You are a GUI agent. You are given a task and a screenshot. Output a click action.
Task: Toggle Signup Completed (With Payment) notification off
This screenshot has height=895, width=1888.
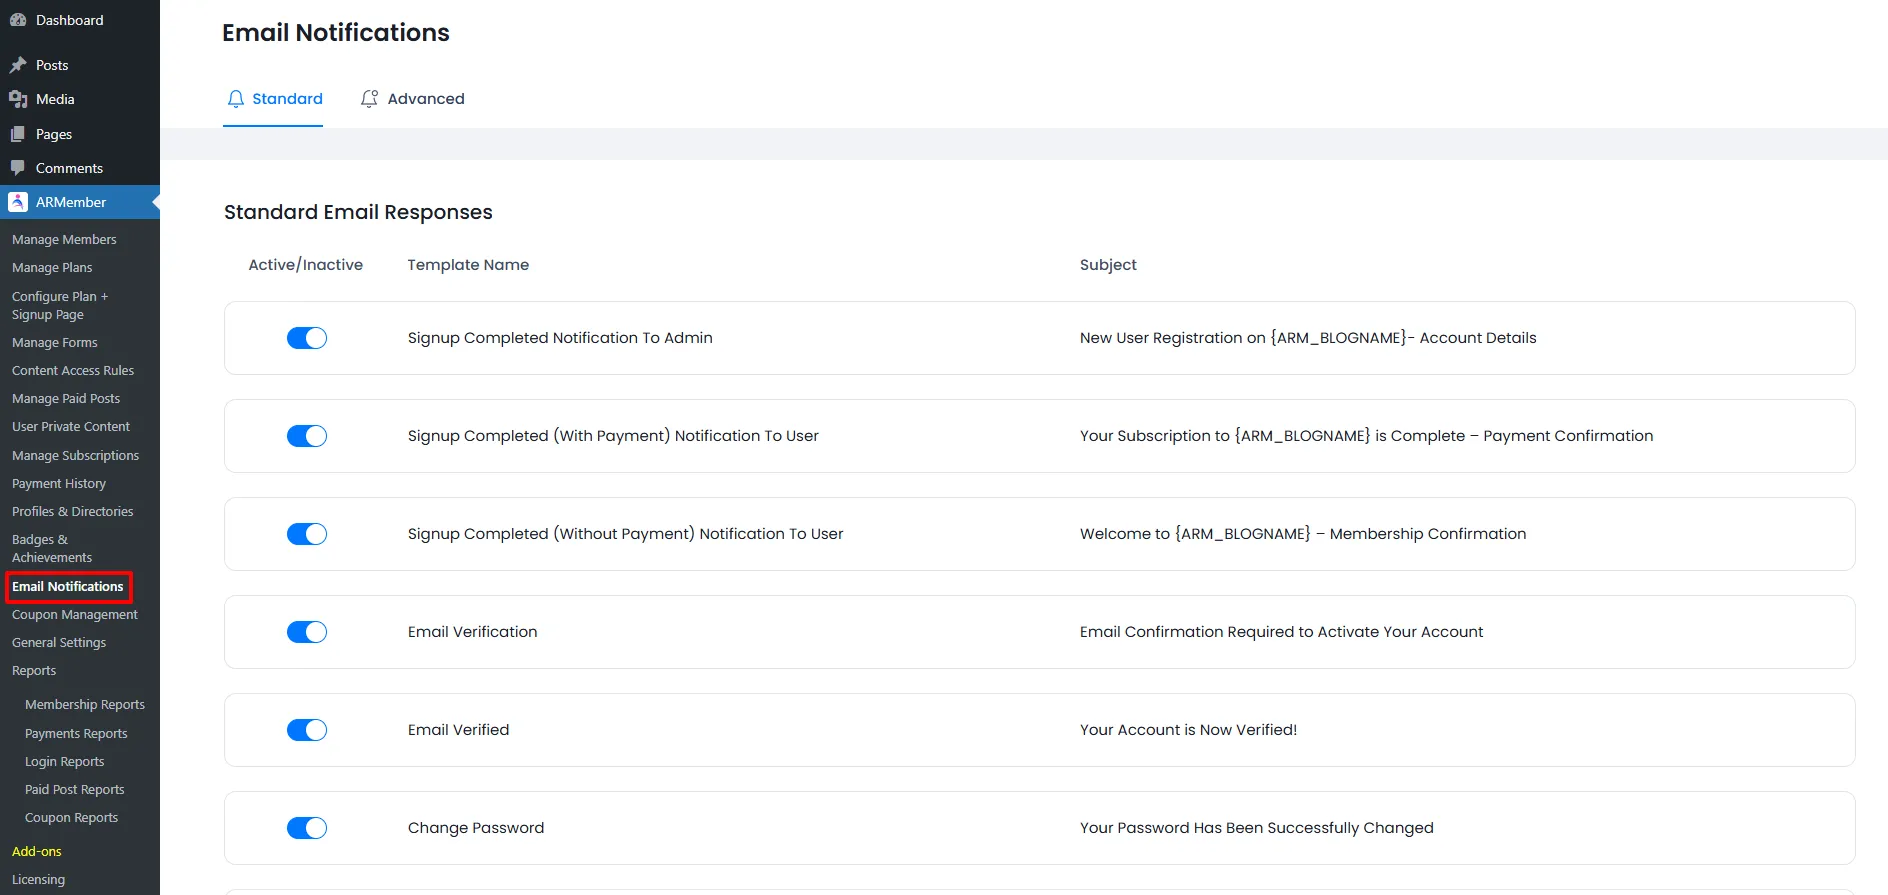click(x=307, y=436)
